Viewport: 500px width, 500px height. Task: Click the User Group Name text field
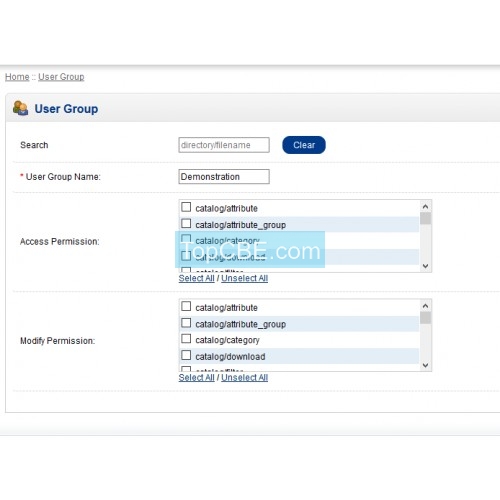(x=224, y=177)
